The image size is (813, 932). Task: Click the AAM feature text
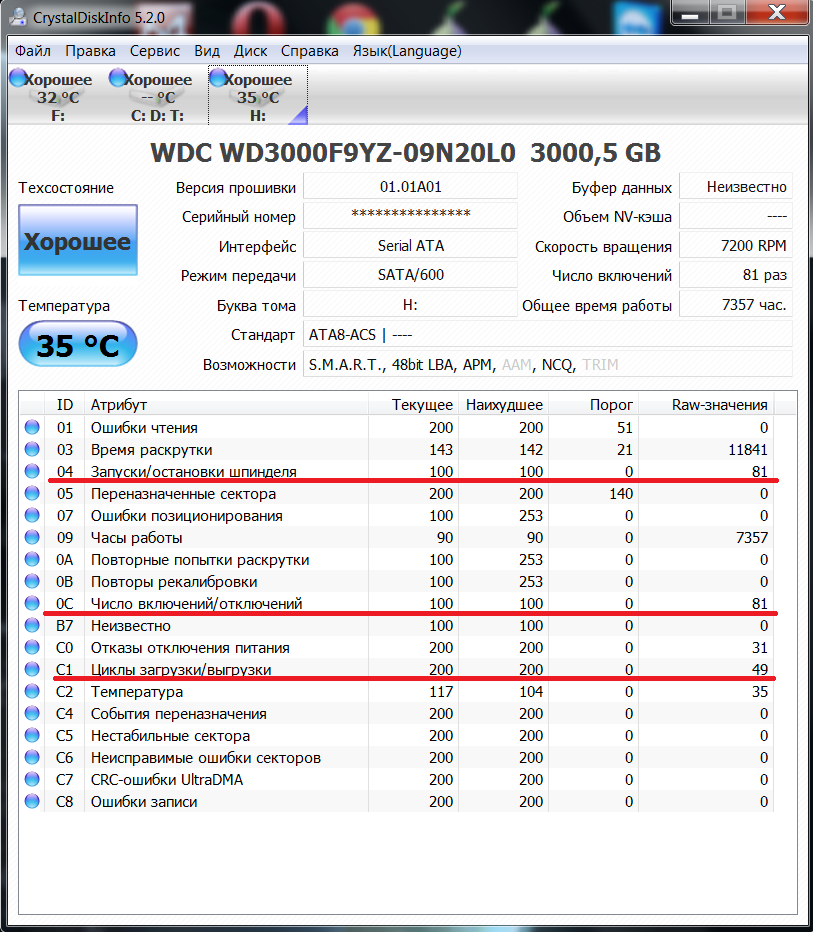pyautogui.click(x=516, y=364)
